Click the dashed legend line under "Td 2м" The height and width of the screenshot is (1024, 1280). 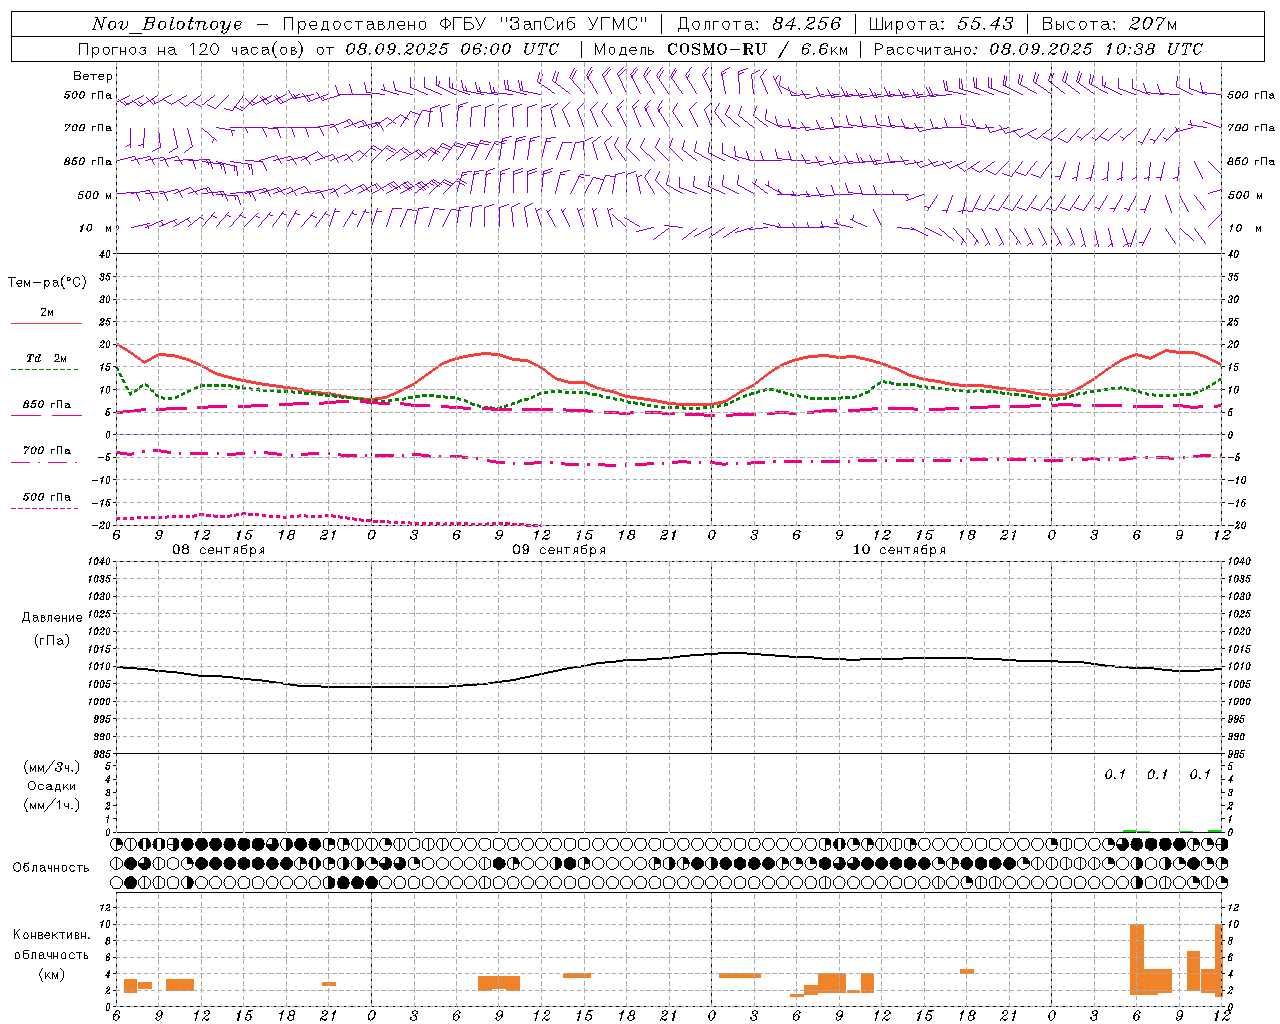click(45, 370)
